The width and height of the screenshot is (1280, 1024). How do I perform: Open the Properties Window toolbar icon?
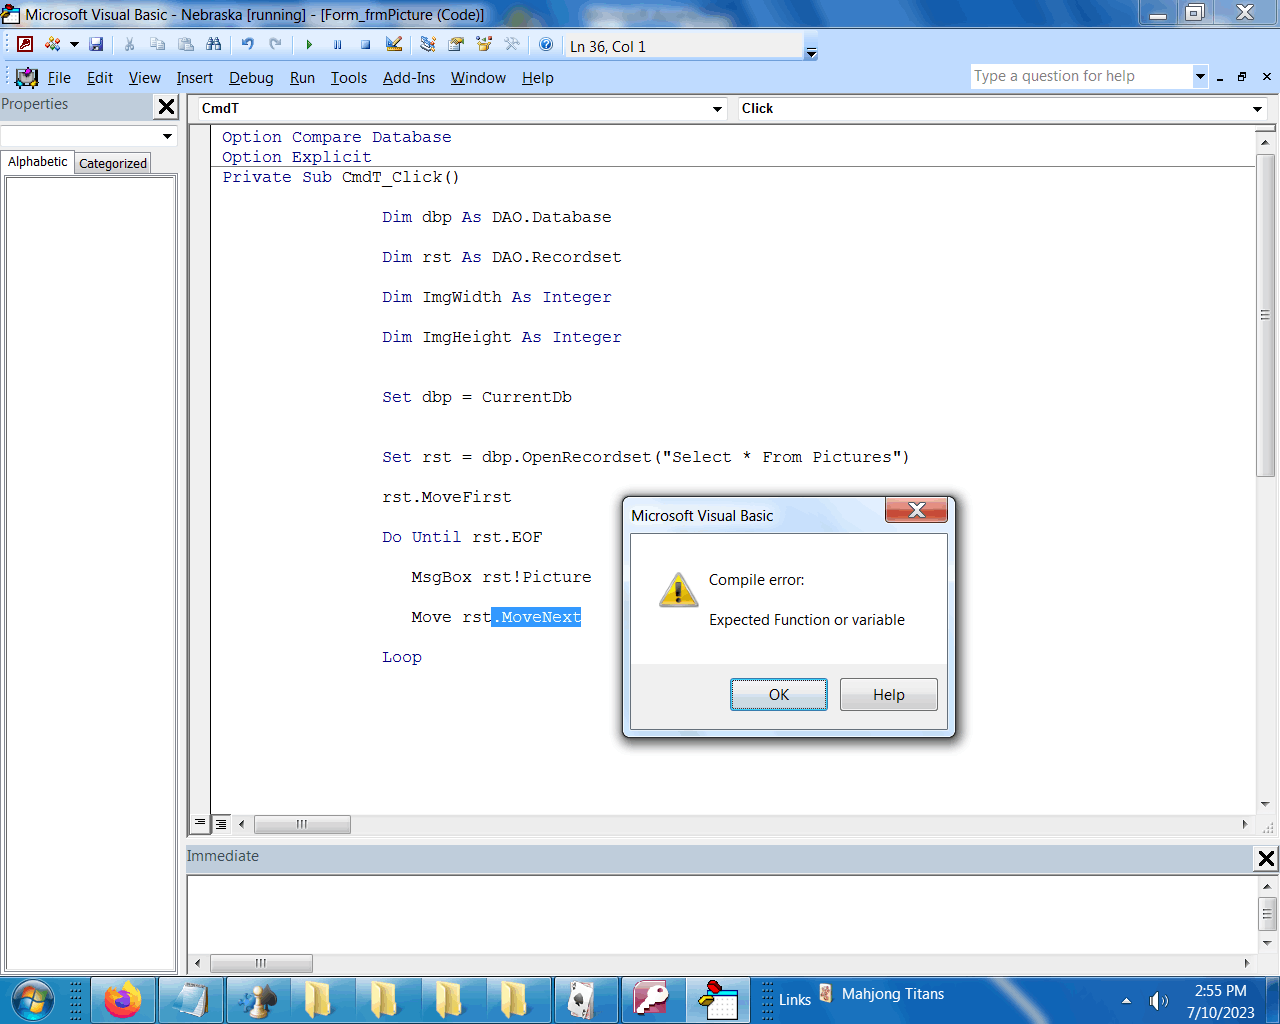tap(456, 44)
